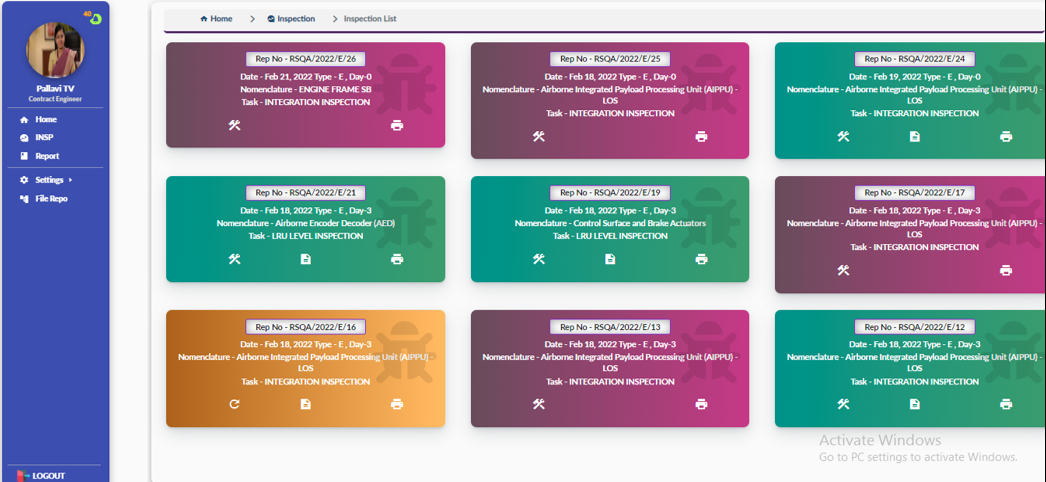The image size is (1046, 482).
Task: Open document icon on RSQA/2022/E/16 card
Action: click(305, 404)
